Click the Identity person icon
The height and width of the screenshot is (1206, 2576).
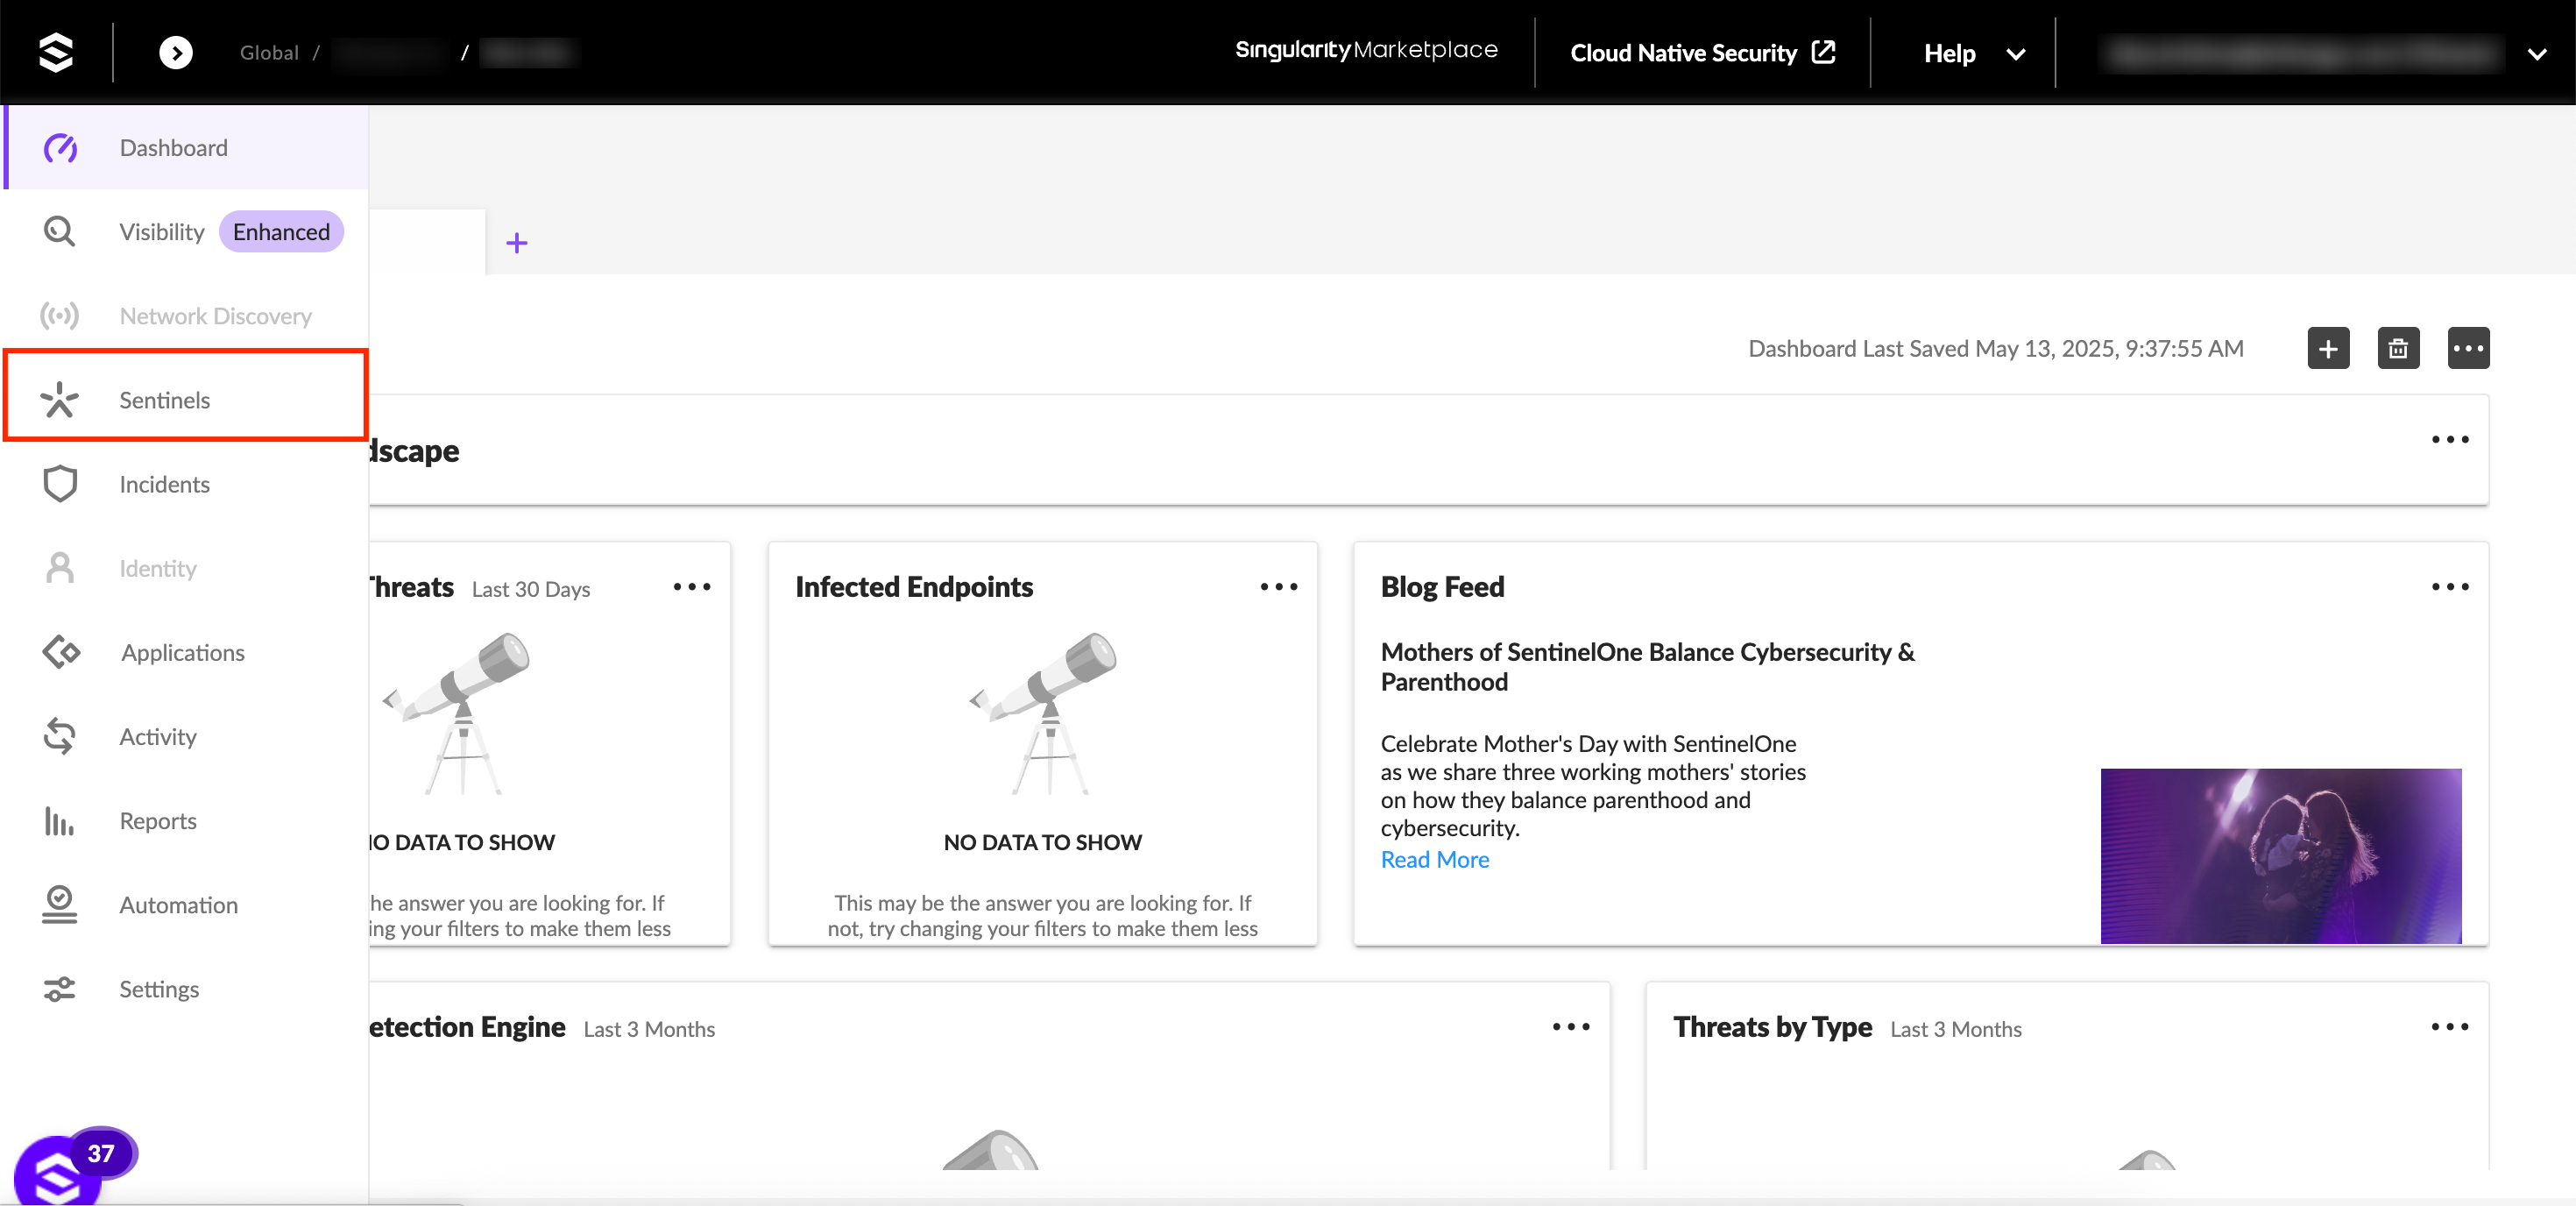tap(59, 568)
